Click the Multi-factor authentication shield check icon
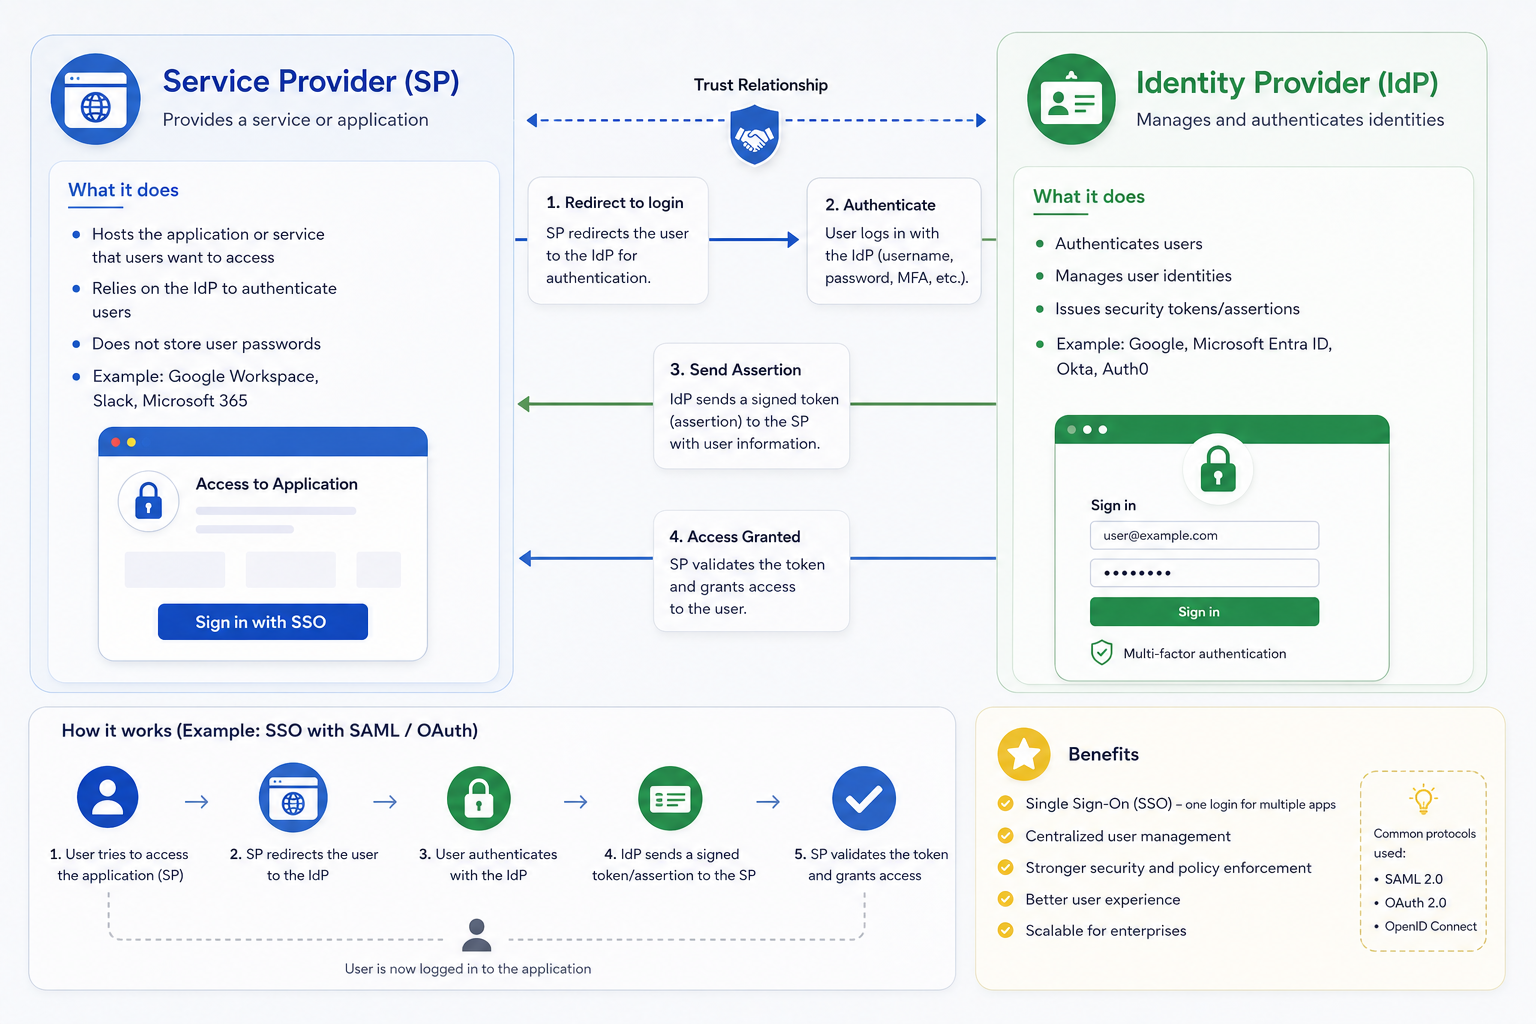 point(1101,653)
